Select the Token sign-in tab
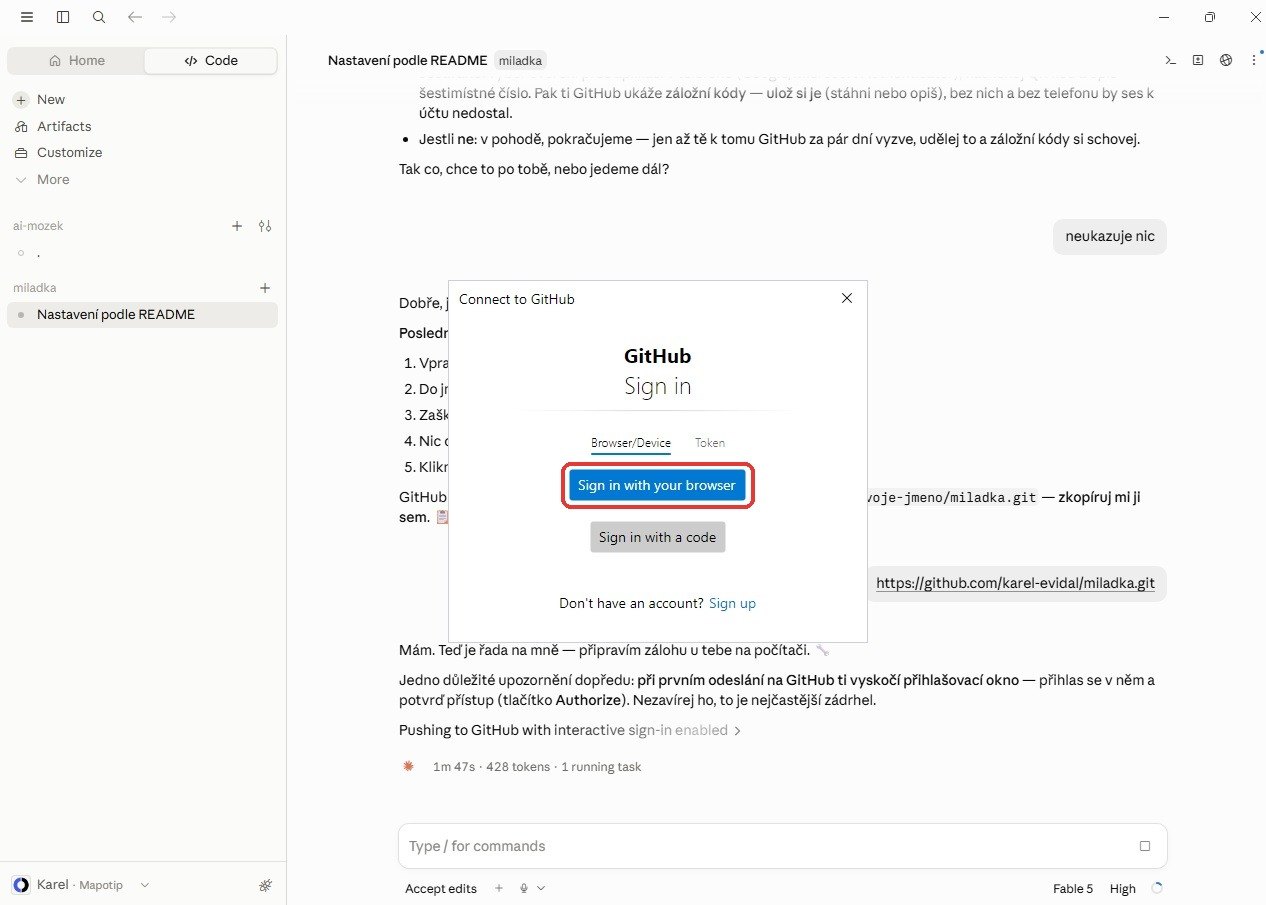 (x=710, y=442)
